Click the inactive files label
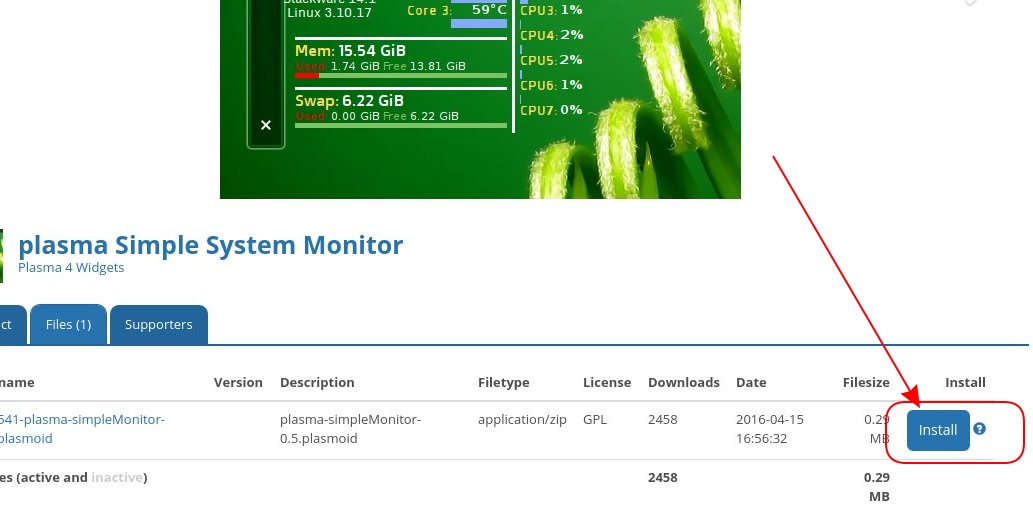This screenshot has width=1033, height=511. click(x=117, y=477)
